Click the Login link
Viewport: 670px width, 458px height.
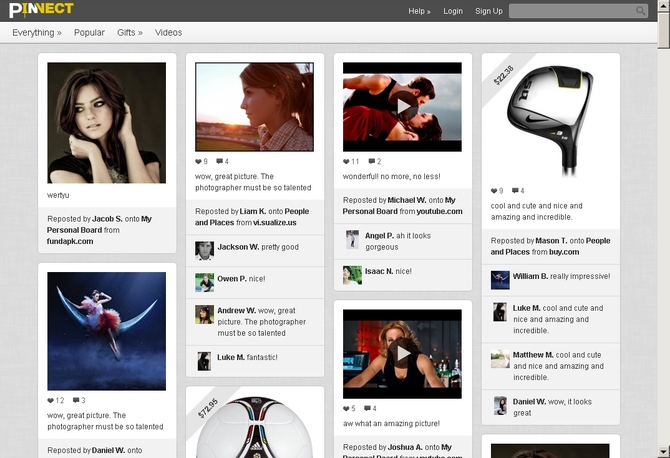point(453,11)
